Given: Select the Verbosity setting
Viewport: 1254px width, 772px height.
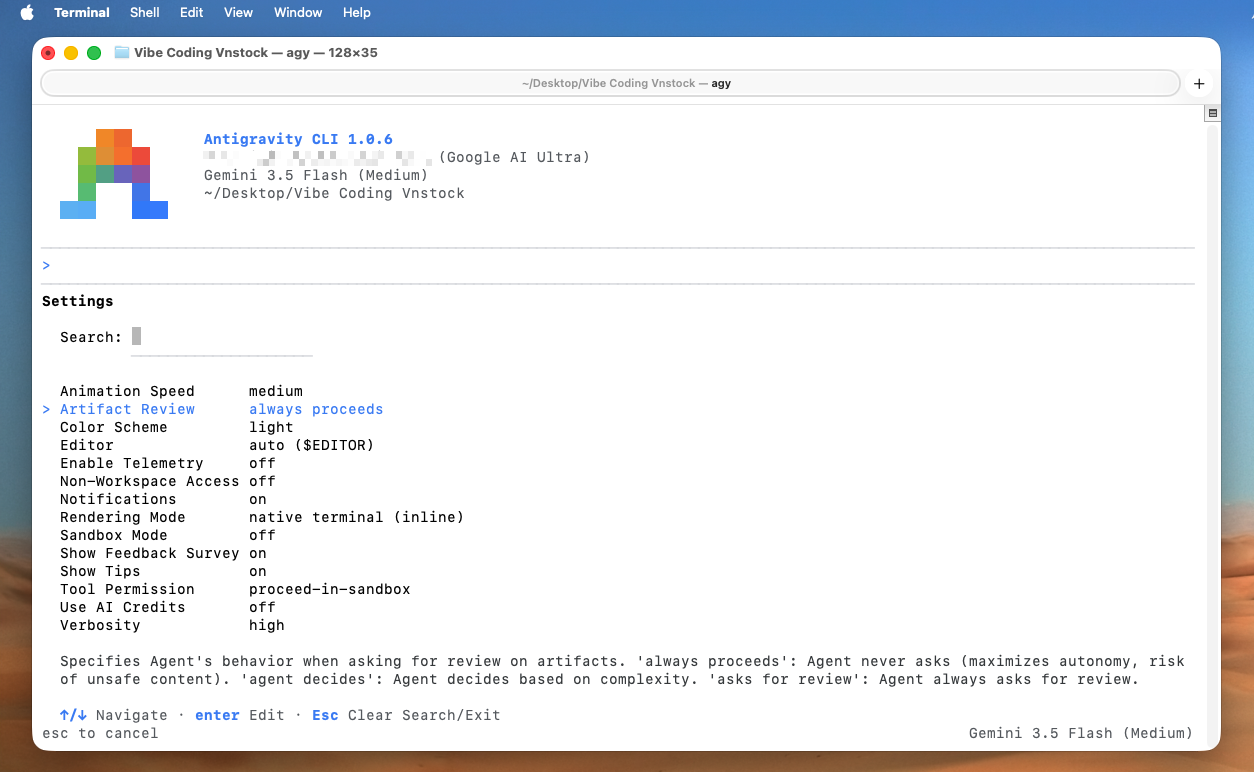Looking at the screenshot, I should click(172, 625).
